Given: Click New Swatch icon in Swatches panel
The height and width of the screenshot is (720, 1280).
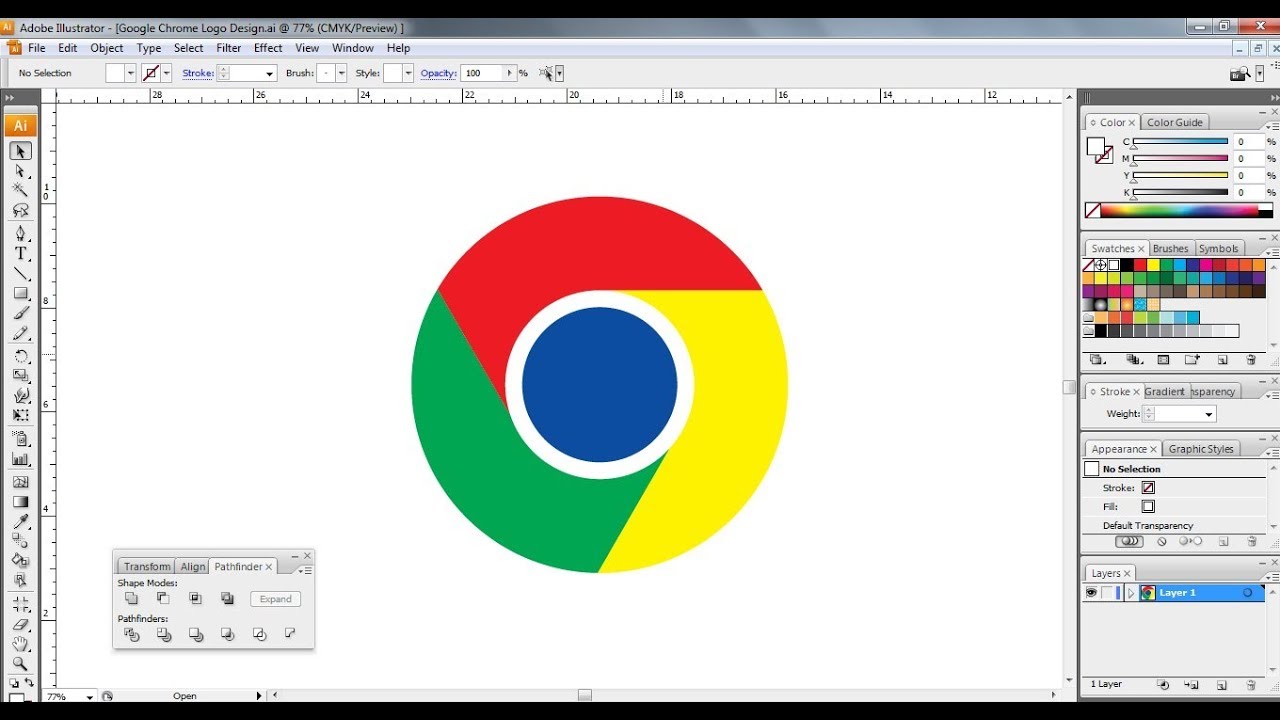Looking at the screenshot, I should pyautogui.click(x=1222, y=359).
